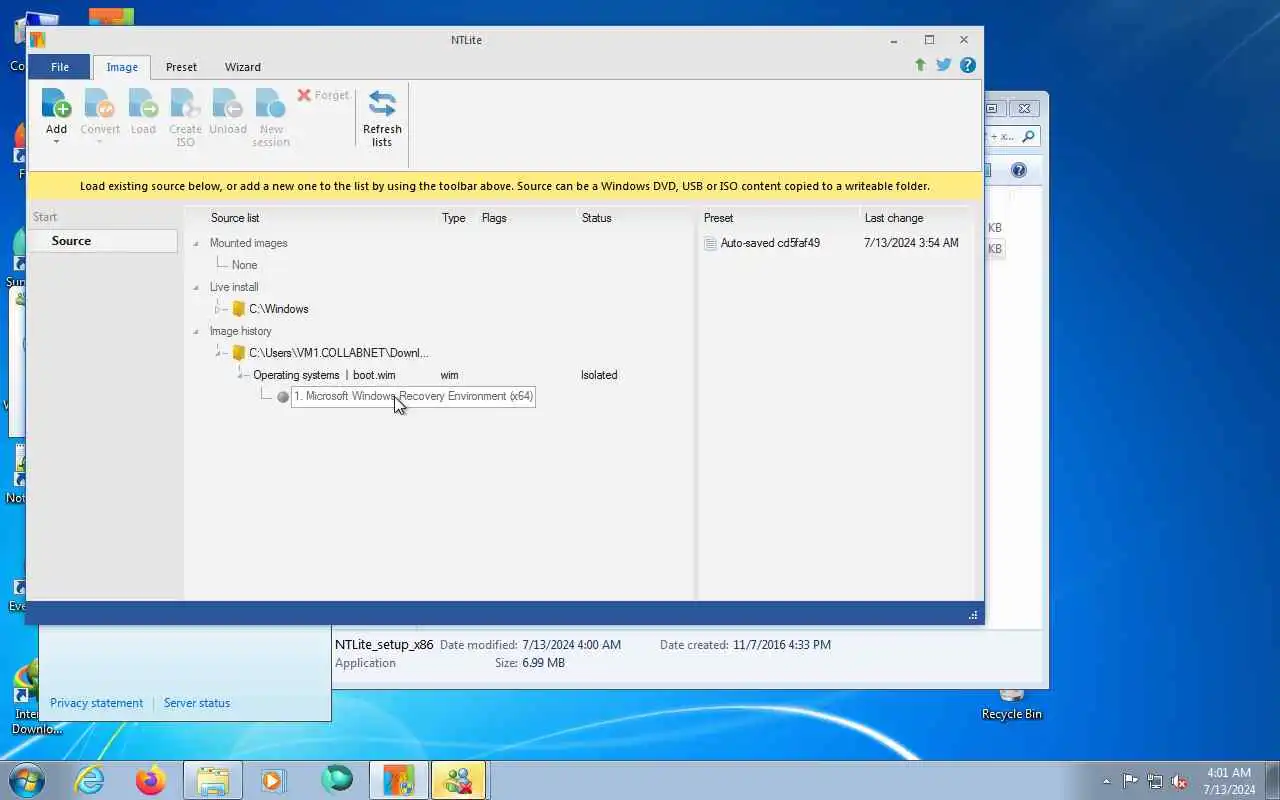
Task: Open the Windows Start button
Action: (26, 780)
